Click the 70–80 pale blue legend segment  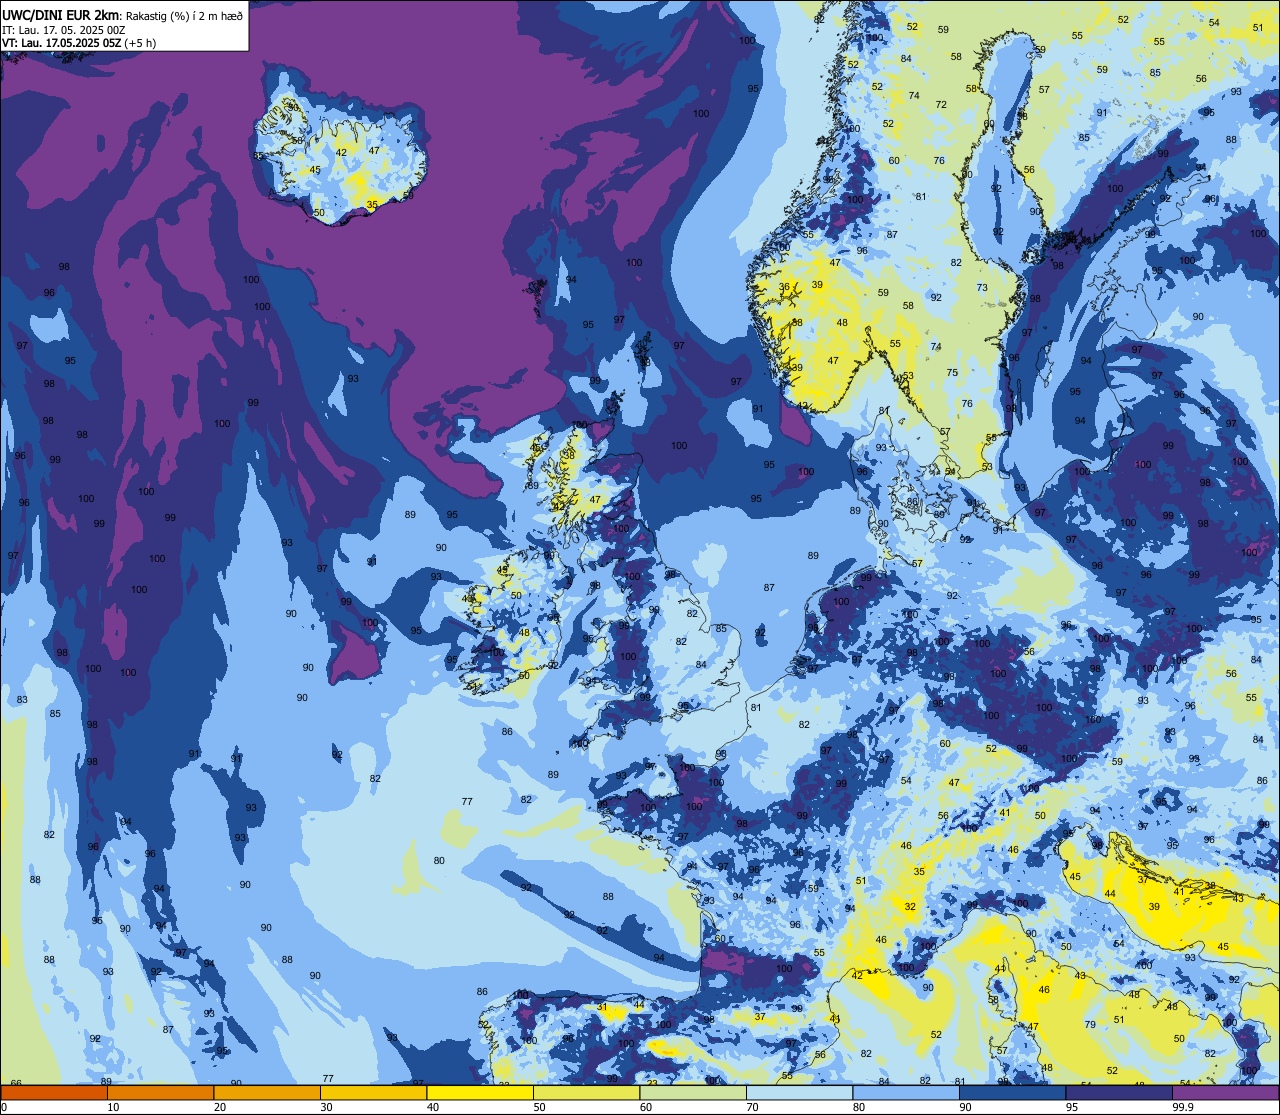coord(799,1093)
